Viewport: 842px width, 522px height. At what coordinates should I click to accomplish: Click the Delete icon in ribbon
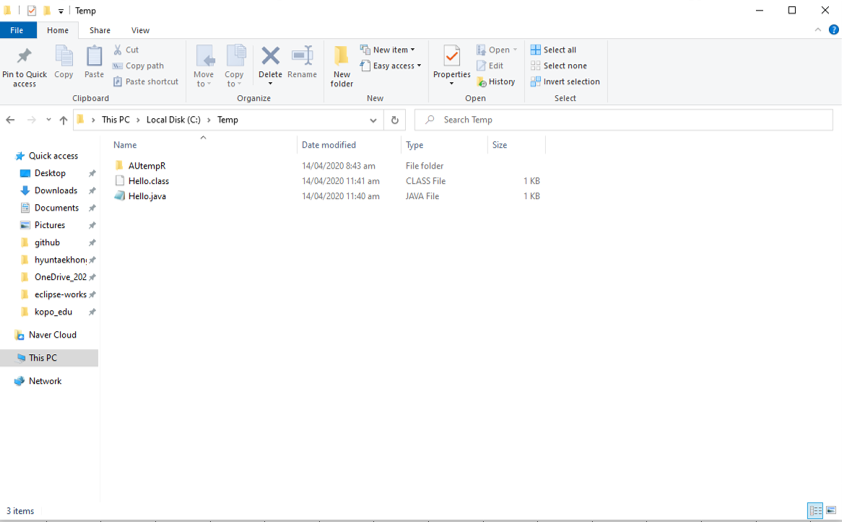pyautogui.click(x=270, y=64)
